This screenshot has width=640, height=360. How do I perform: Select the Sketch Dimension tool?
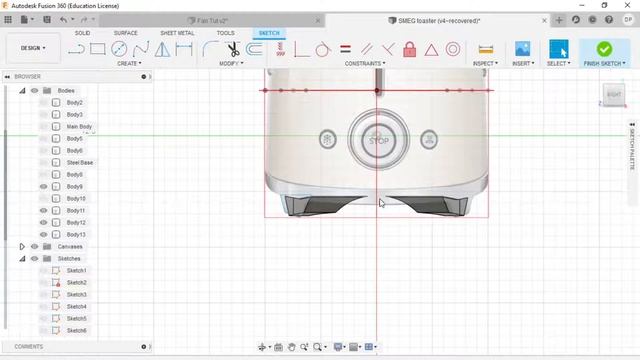pyautogui.click(x=184, y=49)
